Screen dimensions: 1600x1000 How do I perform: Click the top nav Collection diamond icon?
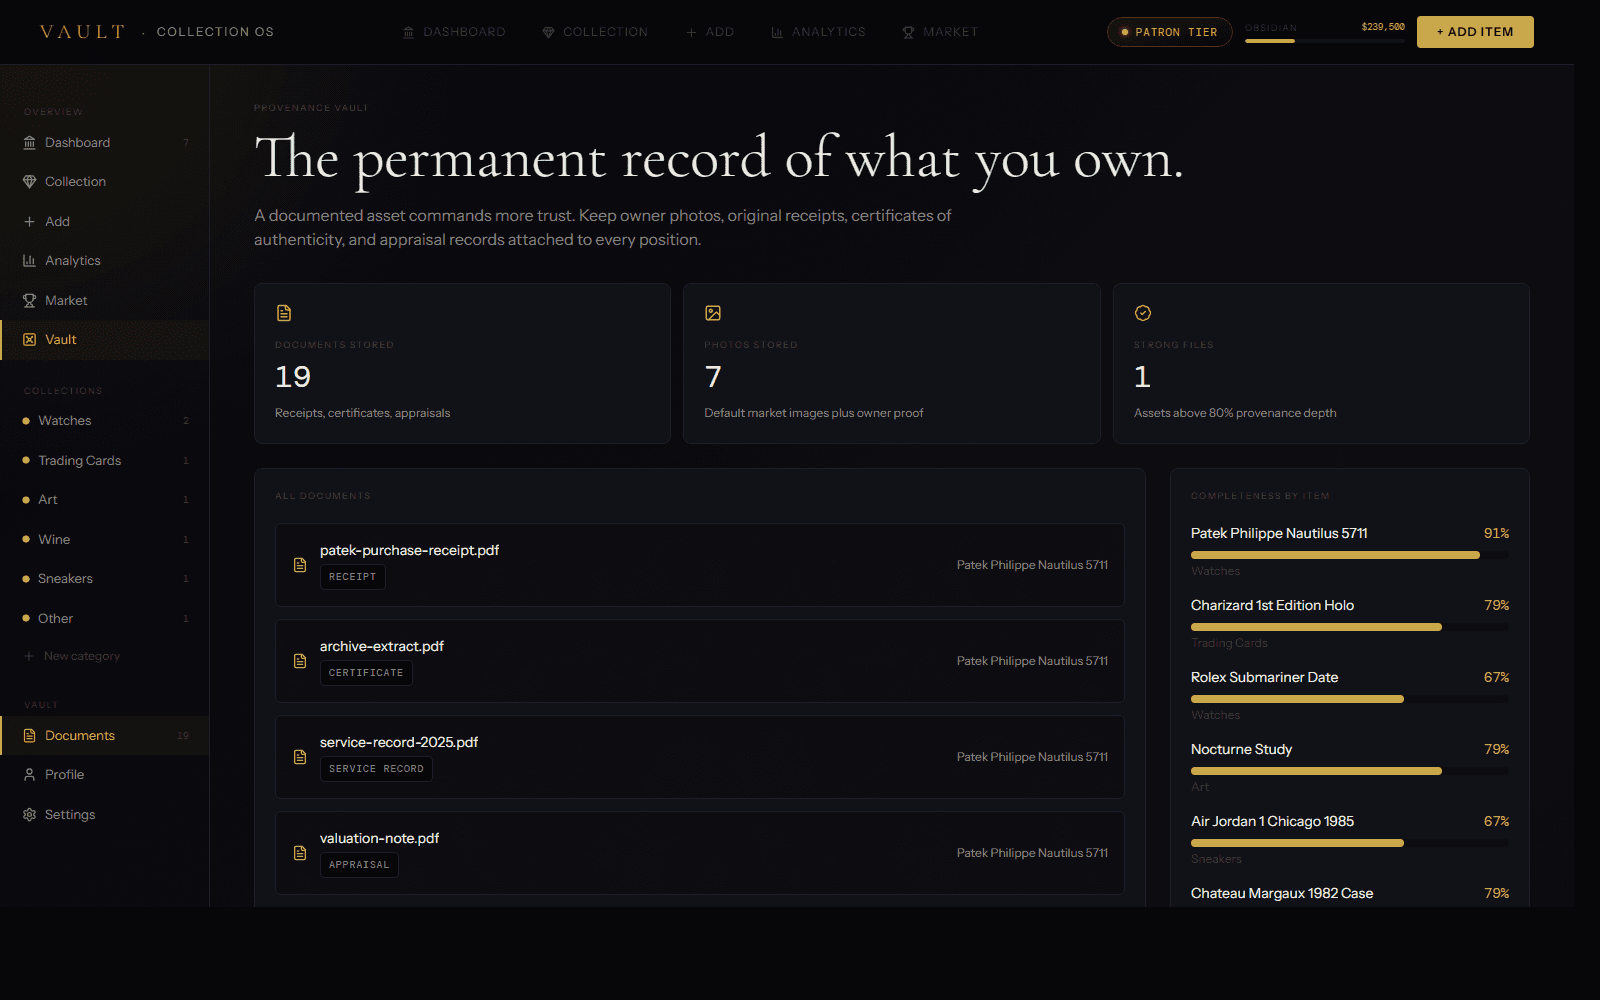tap(548, 33)
